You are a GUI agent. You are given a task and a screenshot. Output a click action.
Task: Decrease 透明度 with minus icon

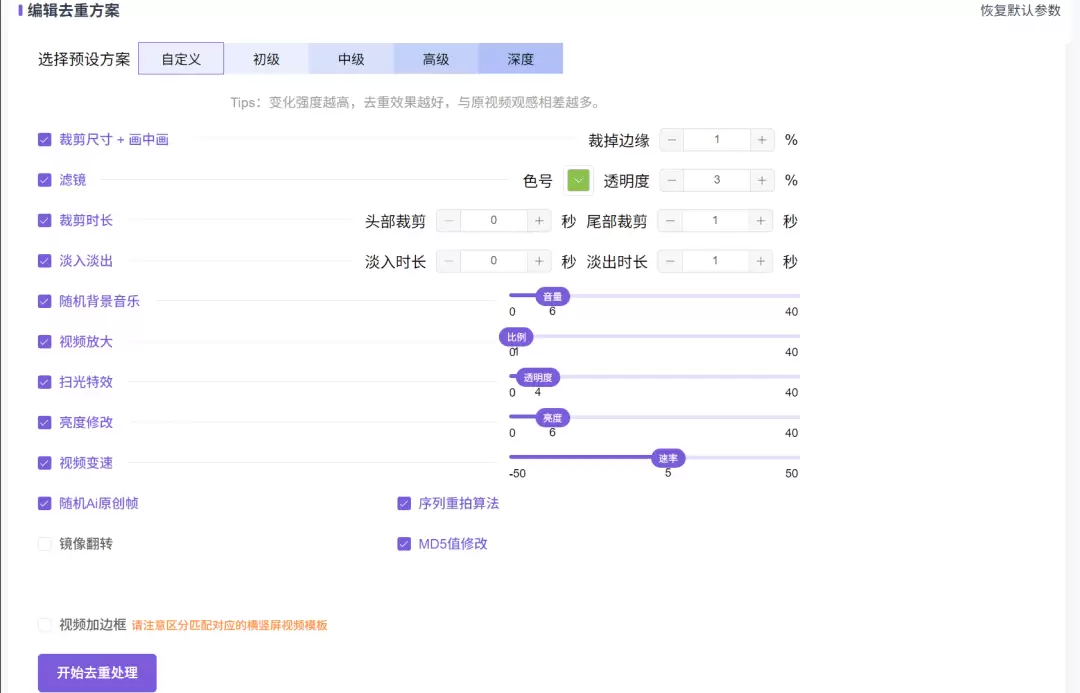(672, 181)
